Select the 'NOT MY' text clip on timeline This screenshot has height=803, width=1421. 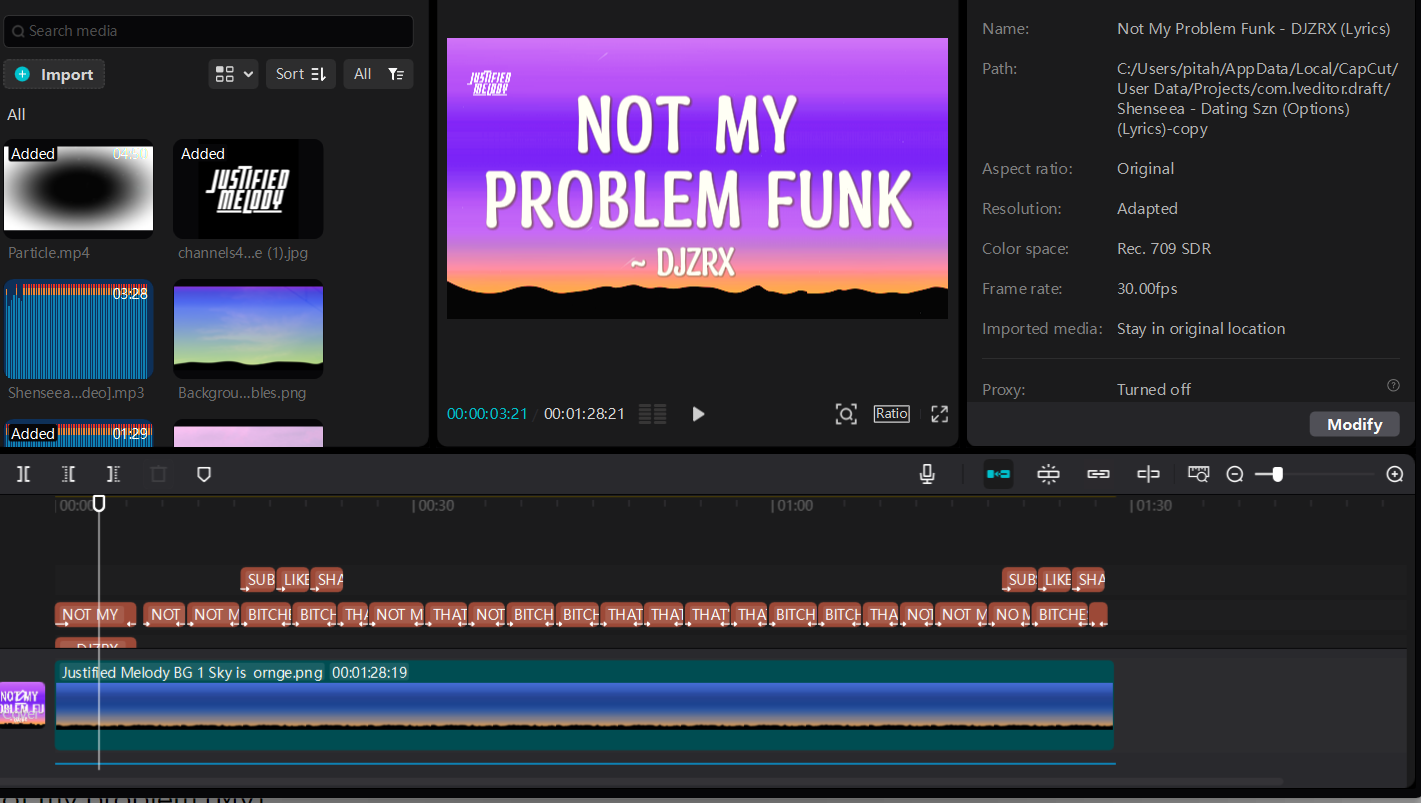click(x=95, y=614)
